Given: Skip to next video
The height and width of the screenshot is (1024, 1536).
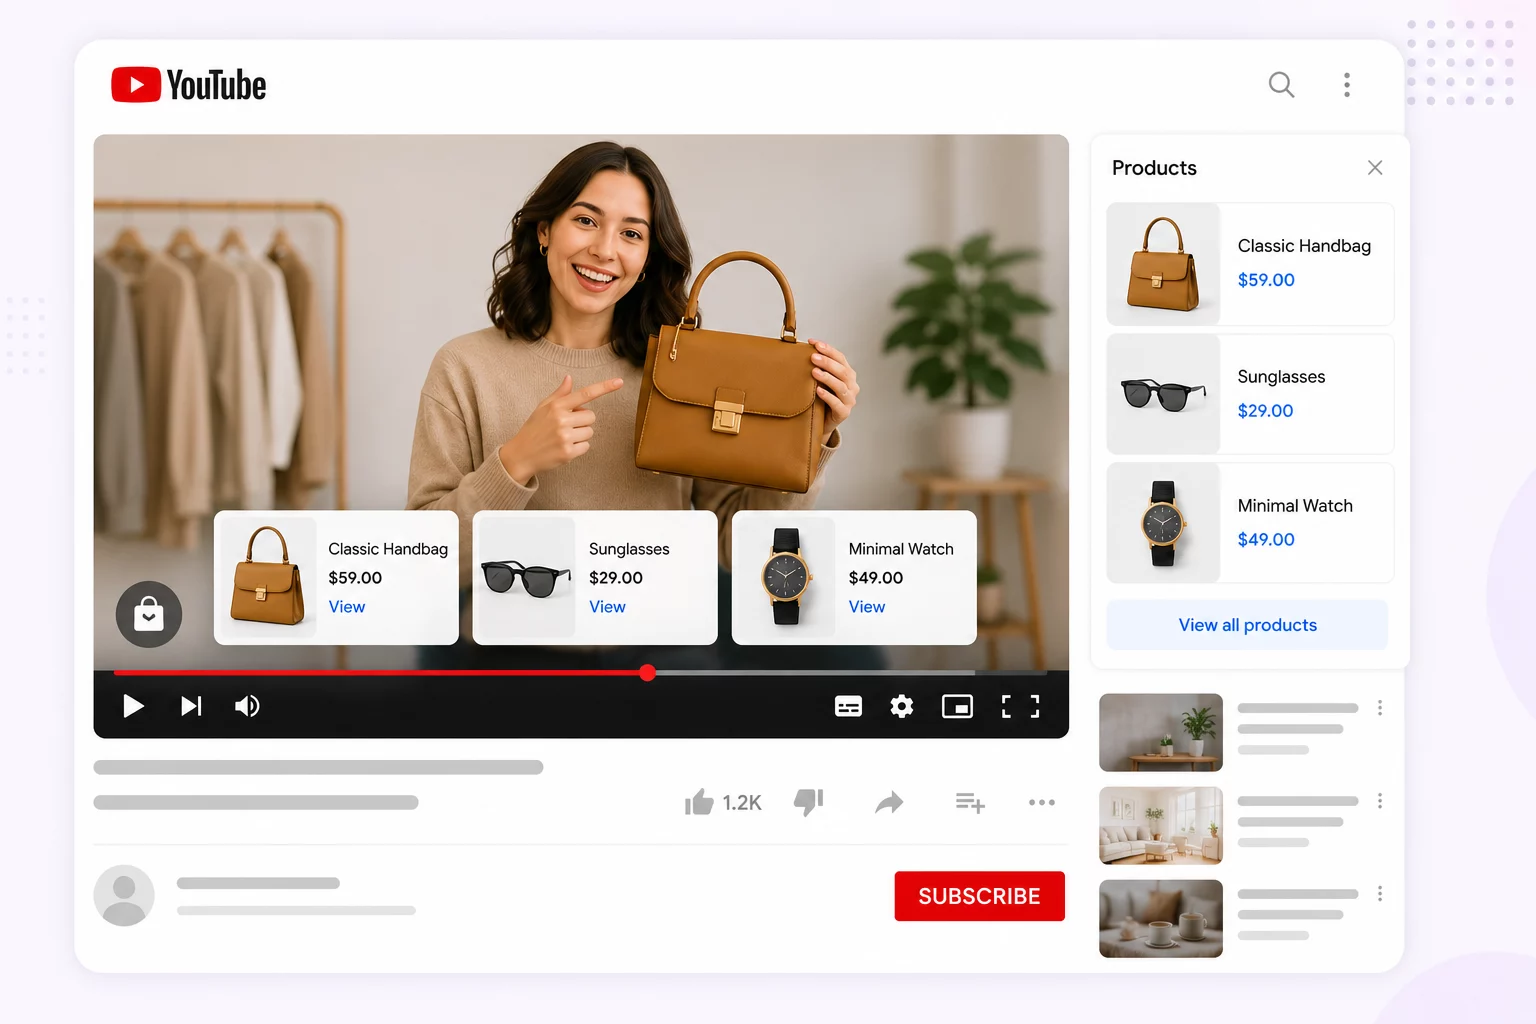Looking at the screenshot, I should (191, 707).
